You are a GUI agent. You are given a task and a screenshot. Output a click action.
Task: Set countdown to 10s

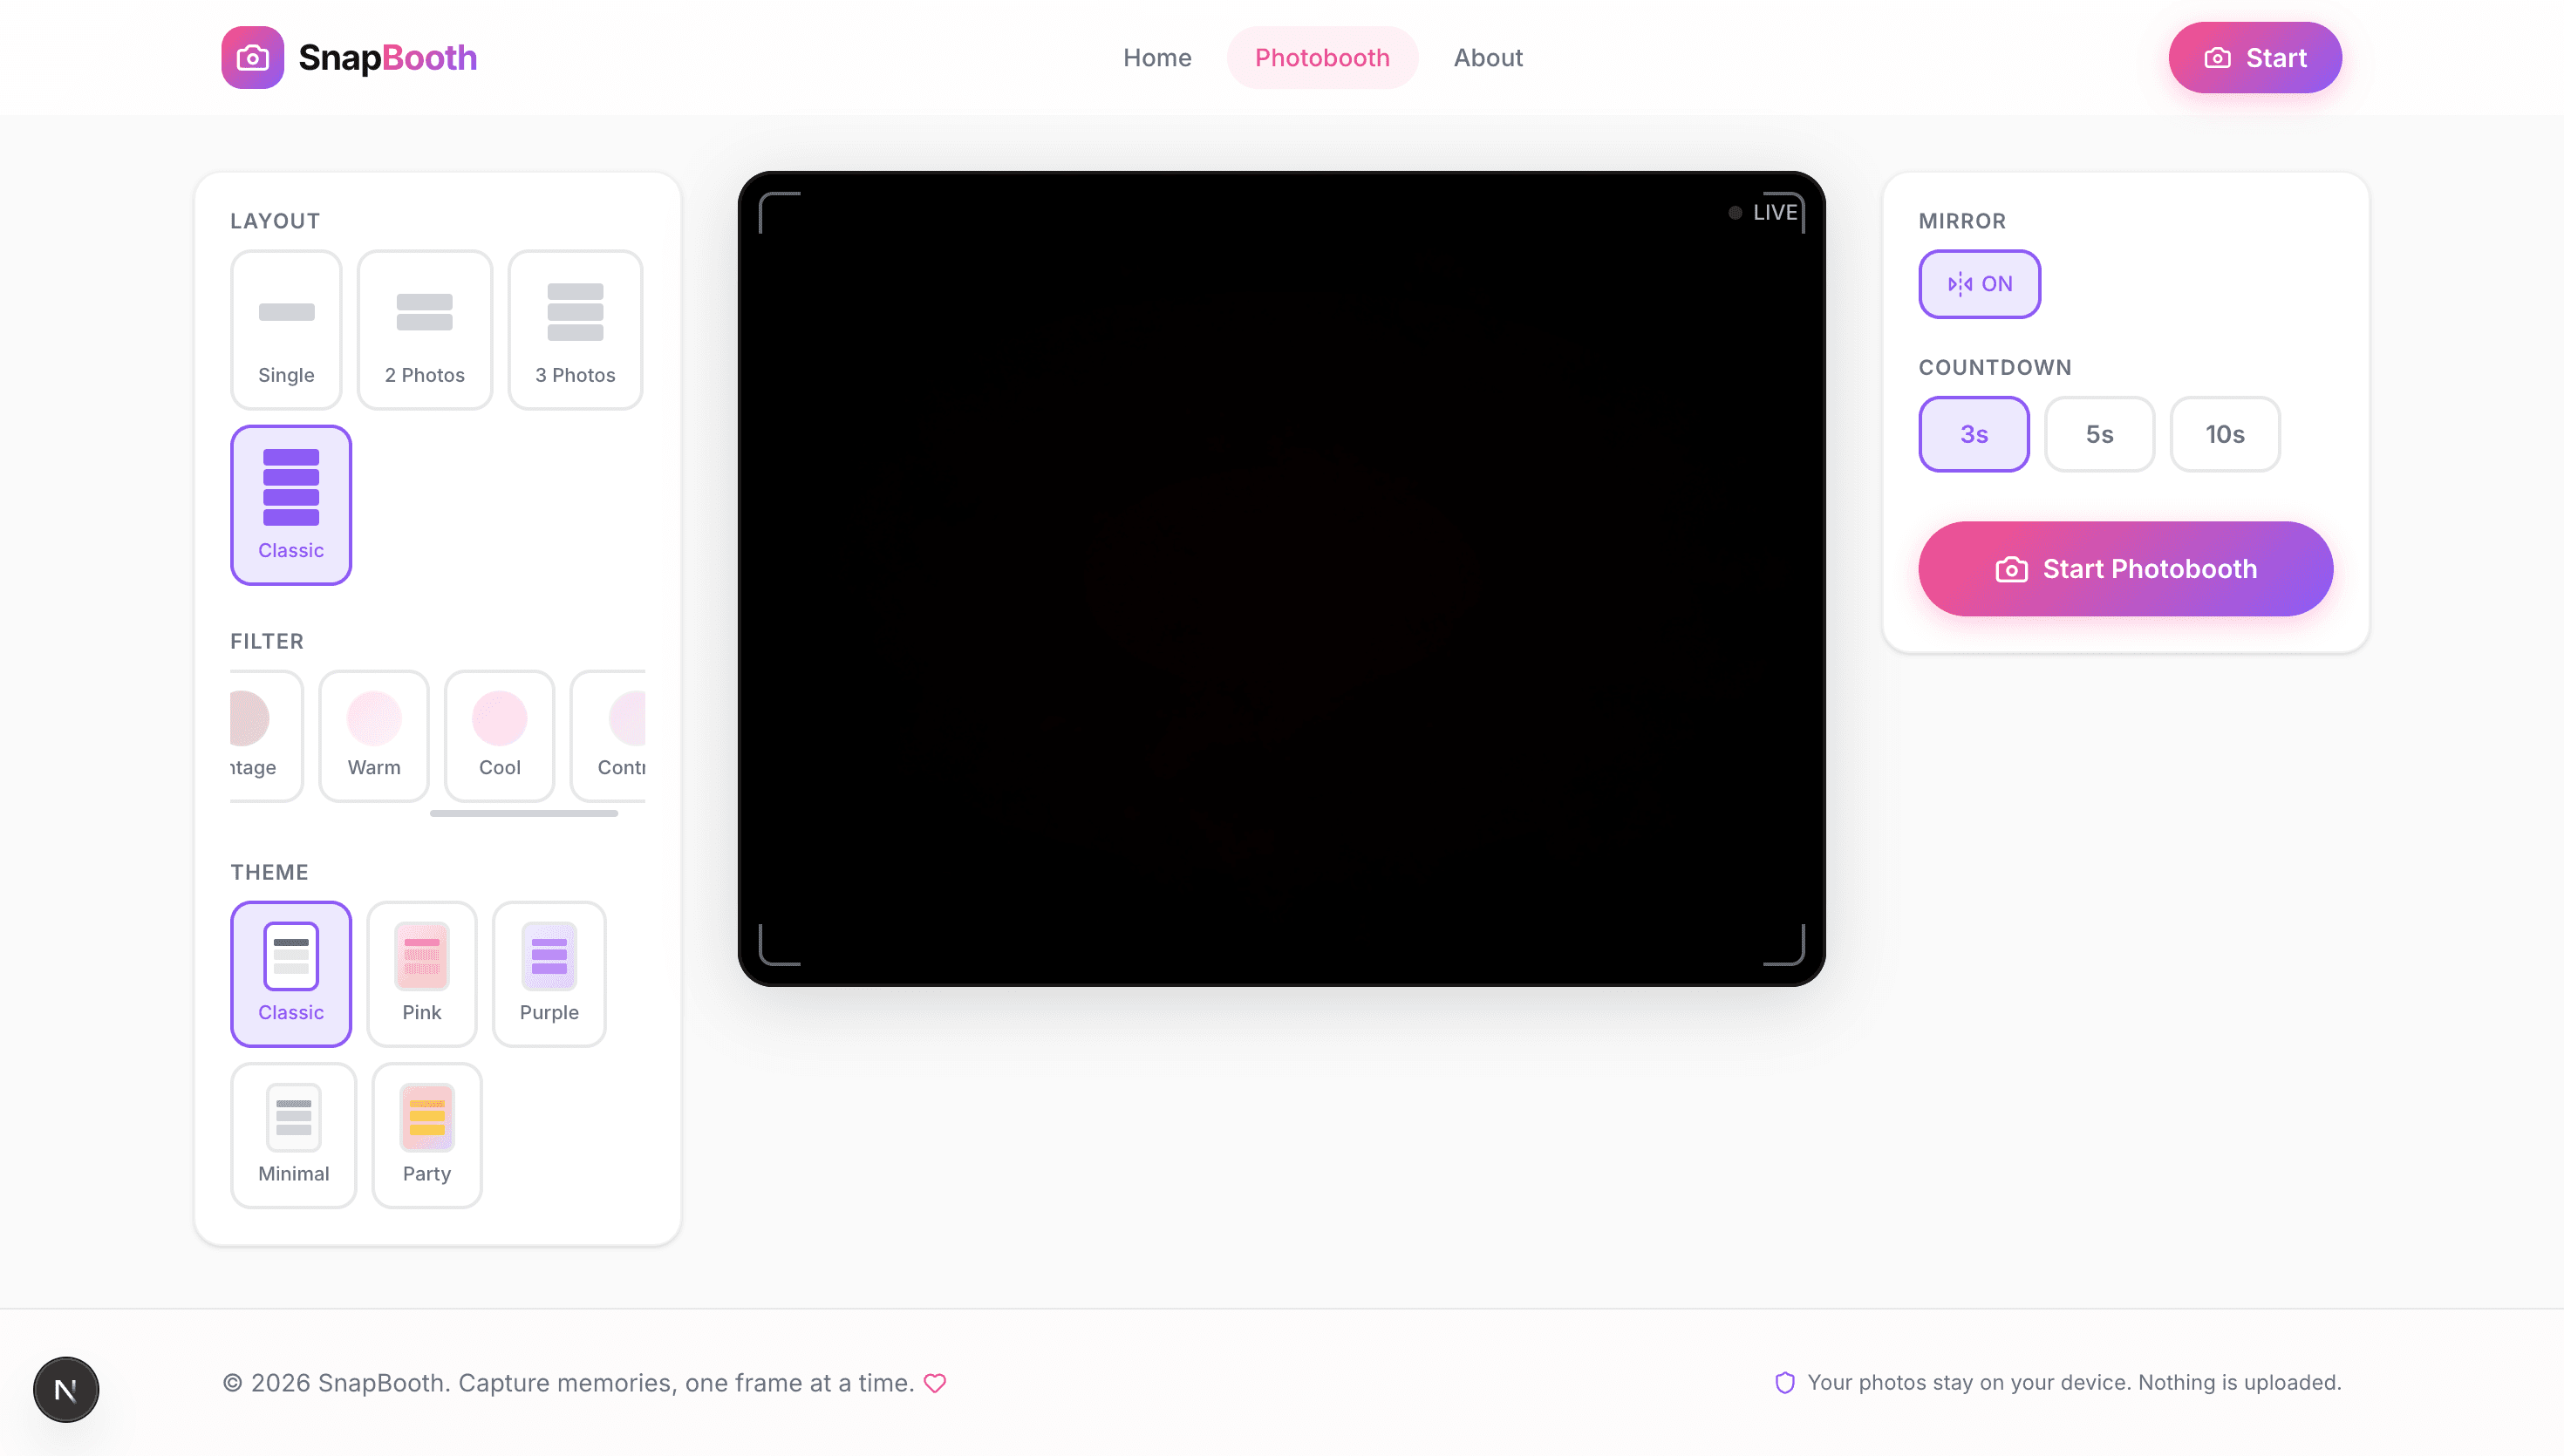point(2225,434)
